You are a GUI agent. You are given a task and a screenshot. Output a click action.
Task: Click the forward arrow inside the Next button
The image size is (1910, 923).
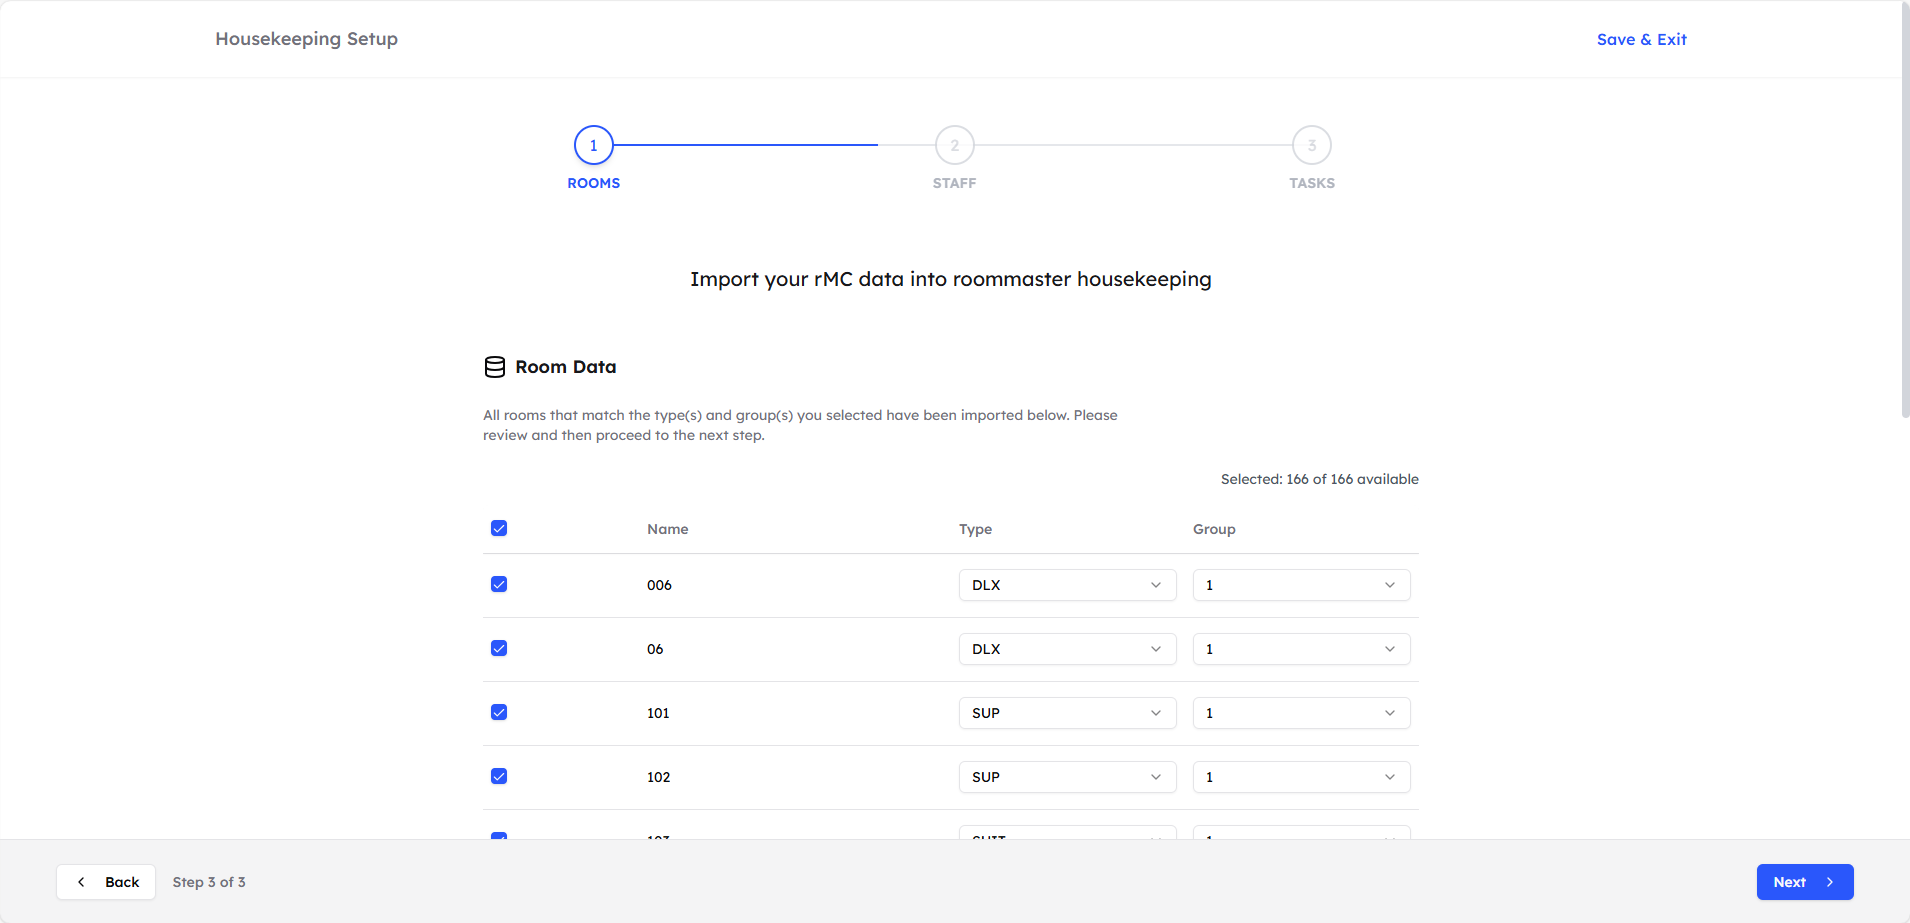(1829, 881)
